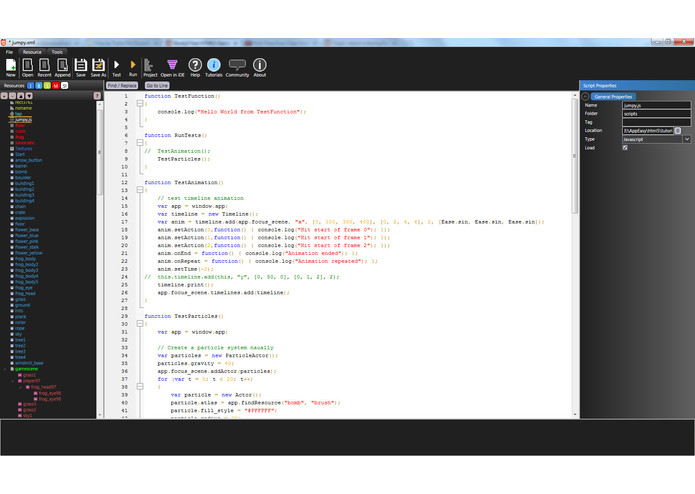This screenshot has height=494, width=695.
Task: Create a new project with New icon
Action: coord(11,65)
